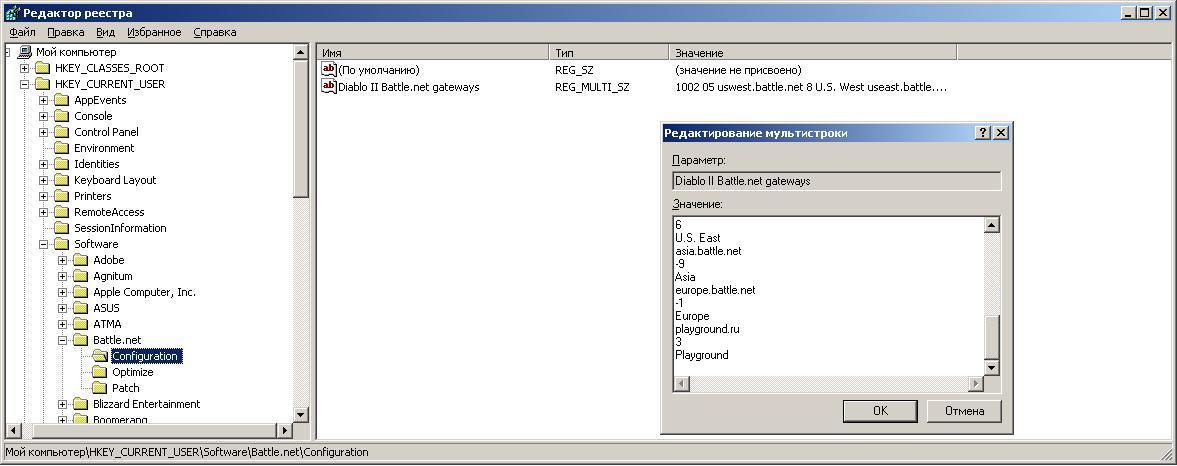1177x466 pixels.
Task: Click the Optimize folder icon
Action: (100, 372)
